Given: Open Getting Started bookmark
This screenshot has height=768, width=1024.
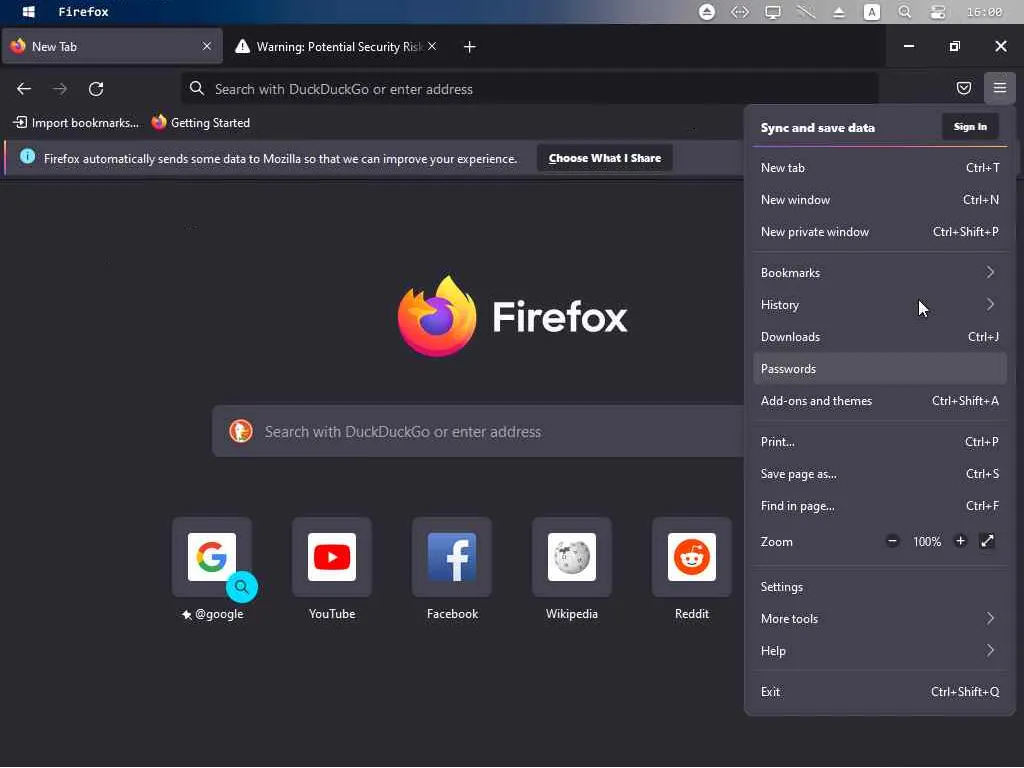Looking at the screenshot, I should point(200,123).
